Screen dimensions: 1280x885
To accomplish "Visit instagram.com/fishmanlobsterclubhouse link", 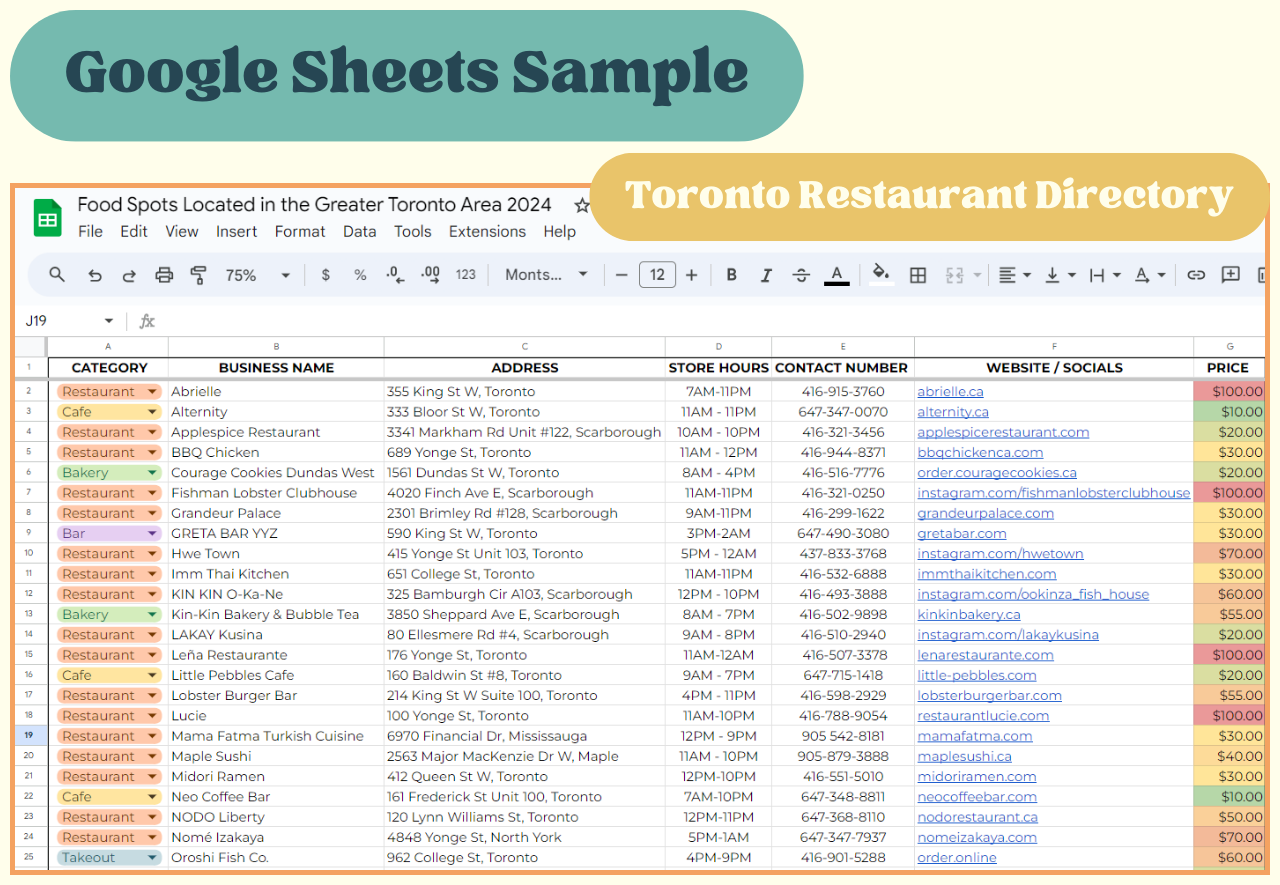I will [1054, 493].
